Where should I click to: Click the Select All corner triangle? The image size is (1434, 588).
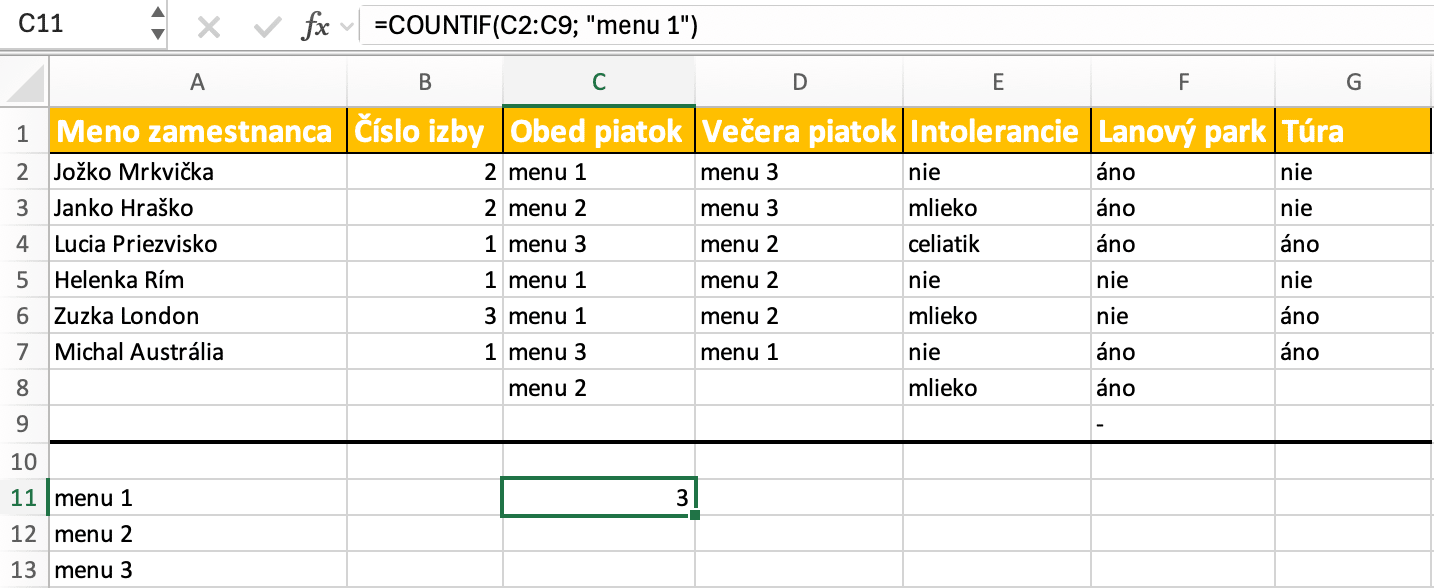pos(29,82)
